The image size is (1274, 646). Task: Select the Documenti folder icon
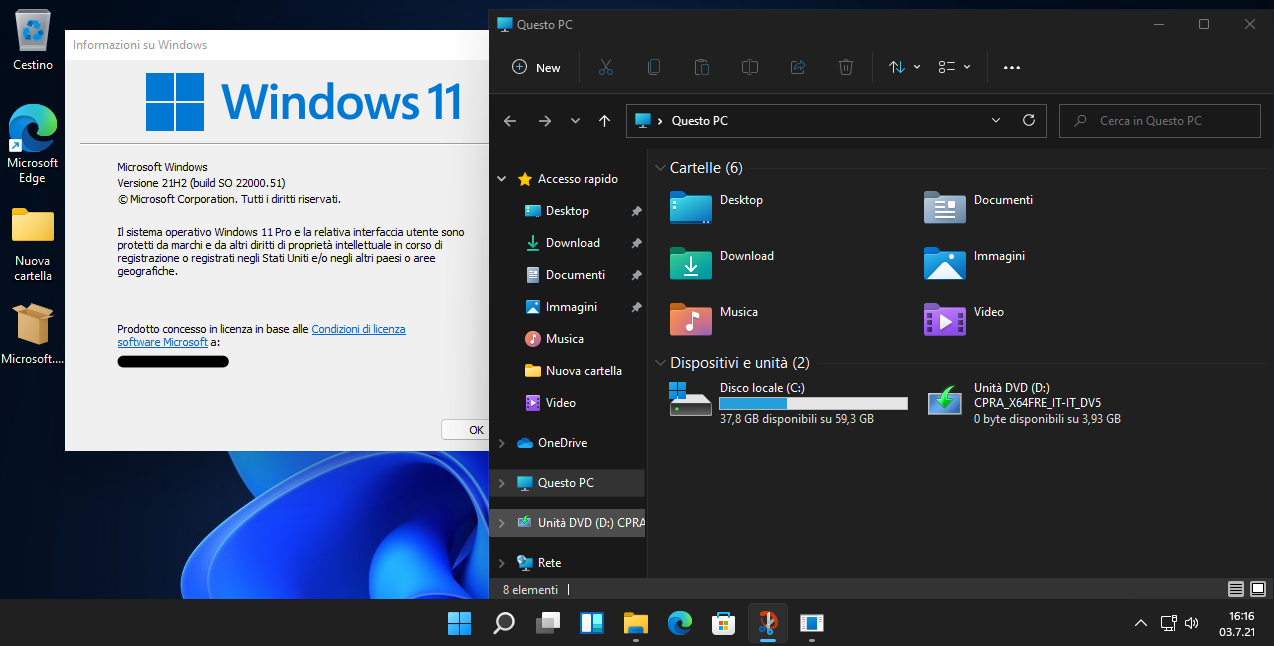click(x=944, y=208)
